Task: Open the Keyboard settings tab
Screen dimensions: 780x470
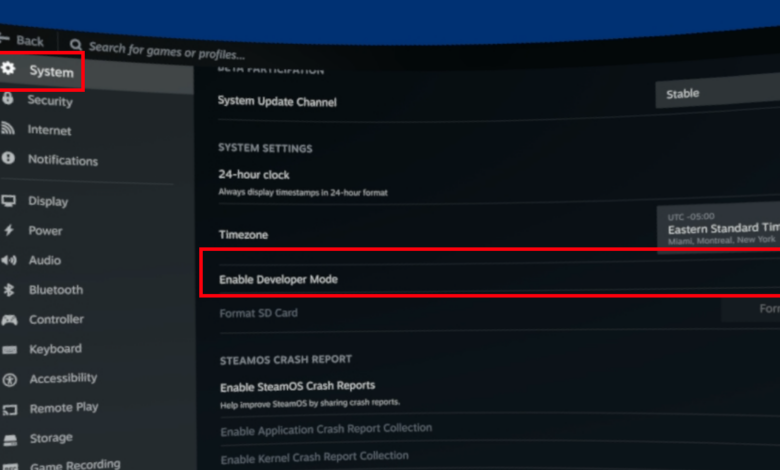Action: pos(97,349)
